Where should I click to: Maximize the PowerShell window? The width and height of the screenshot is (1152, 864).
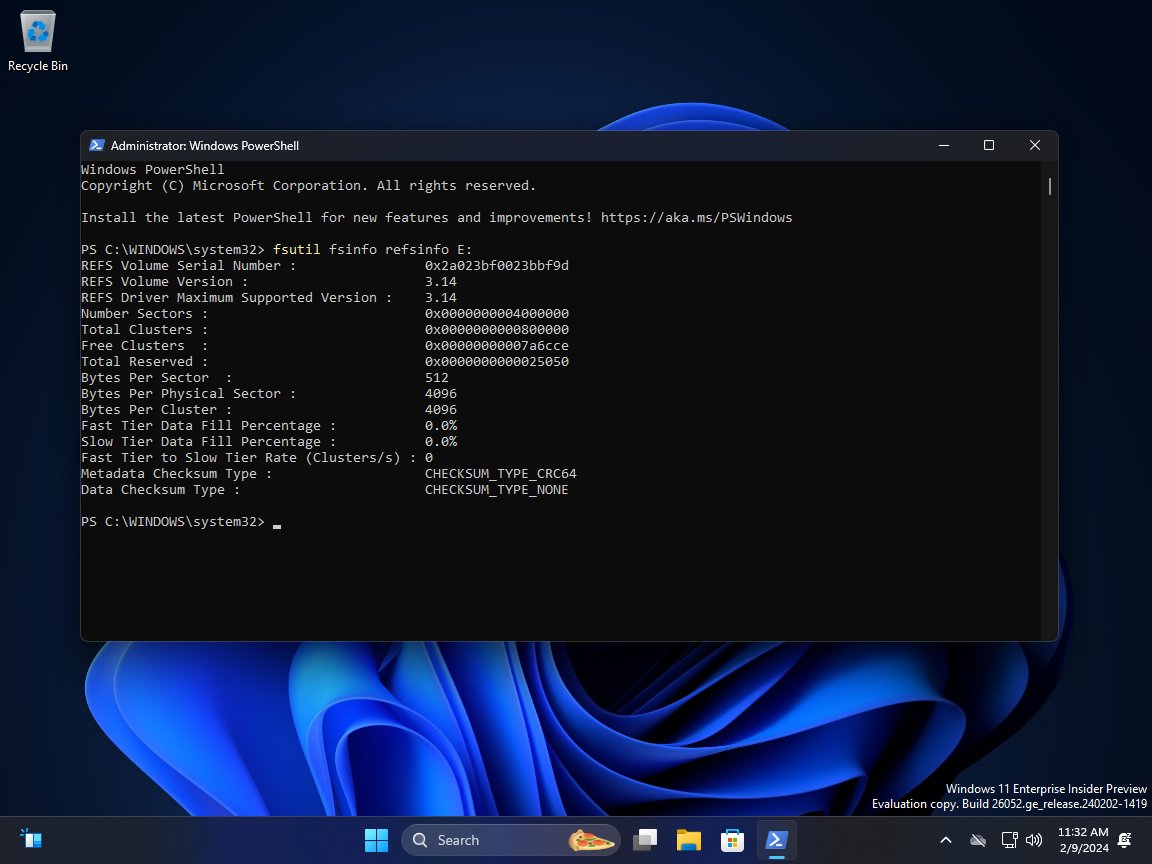coord(989,145)
